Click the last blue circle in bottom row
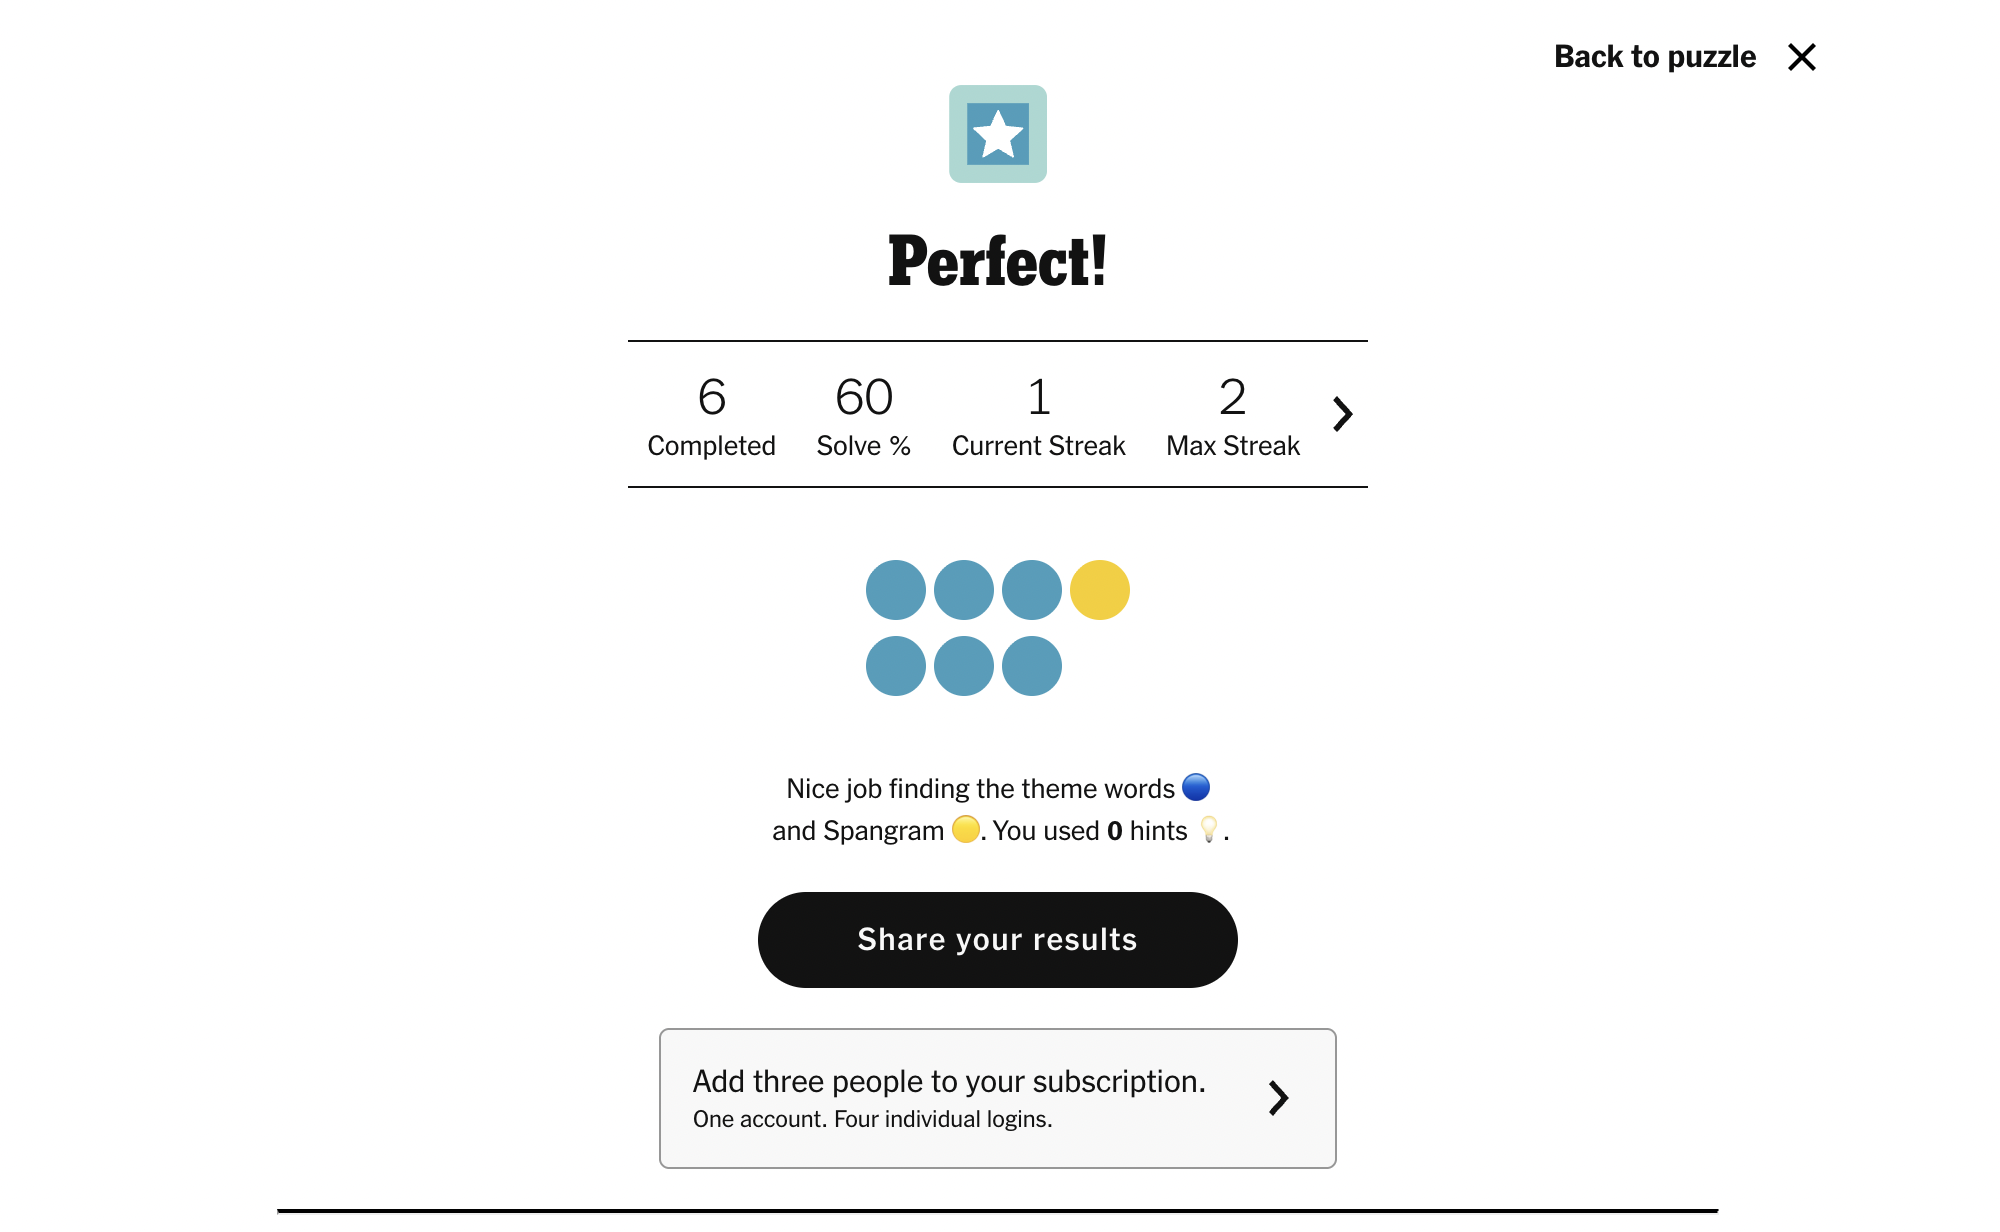This screenshot has width=2000, height=1232. pyautogui.click(x=1031, y=666)
